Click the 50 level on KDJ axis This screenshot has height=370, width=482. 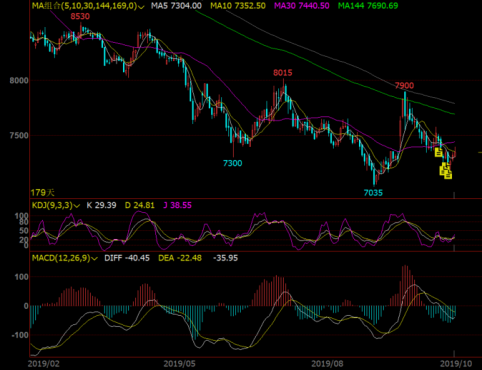tap(24, 231)
